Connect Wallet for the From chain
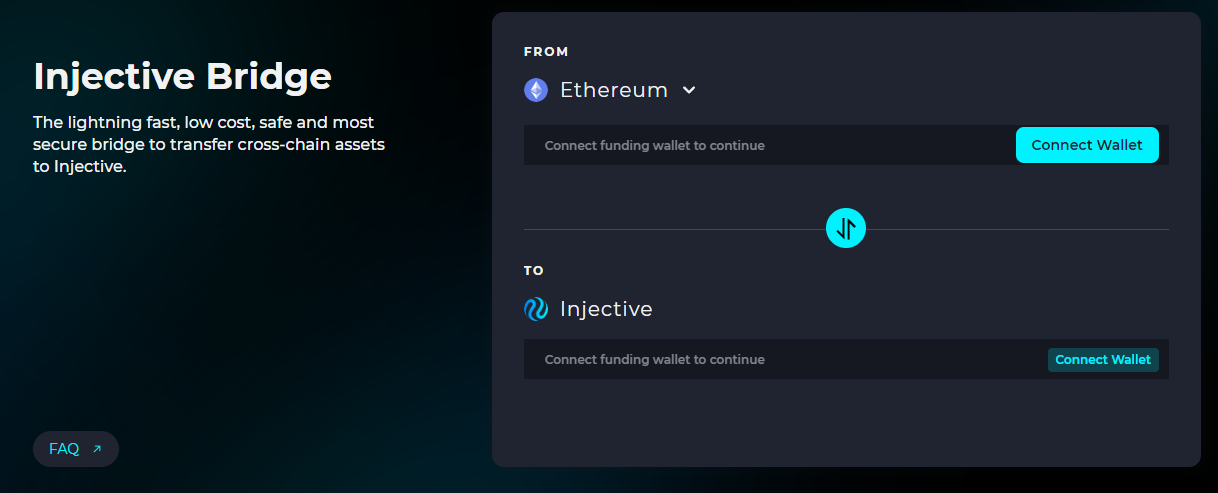Viewport: 1218px width, 493px height. tap(1087, 145)
